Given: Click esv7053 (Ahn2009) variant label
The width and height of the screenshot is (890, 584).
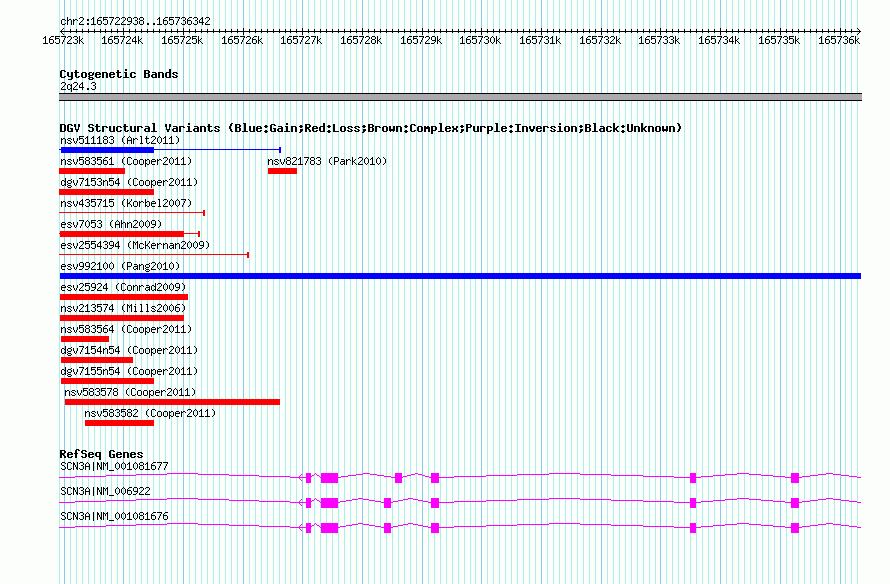Looking at the screenshot, I should click(111, 224).
